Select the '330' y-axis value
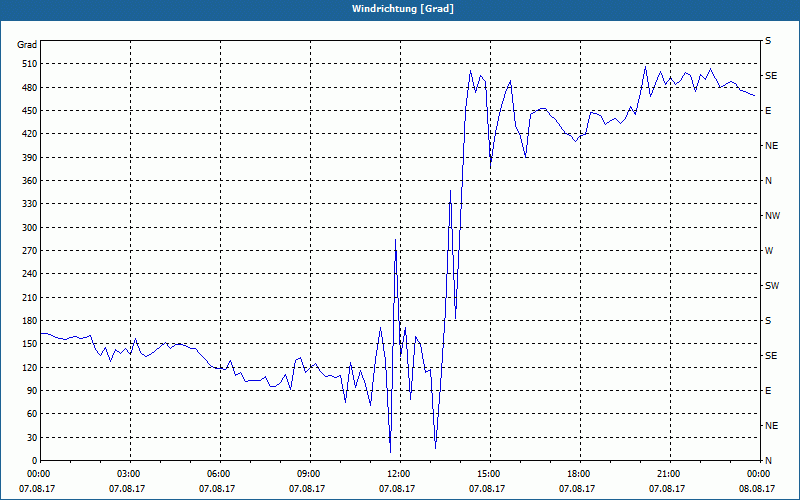 click(29, 204)
